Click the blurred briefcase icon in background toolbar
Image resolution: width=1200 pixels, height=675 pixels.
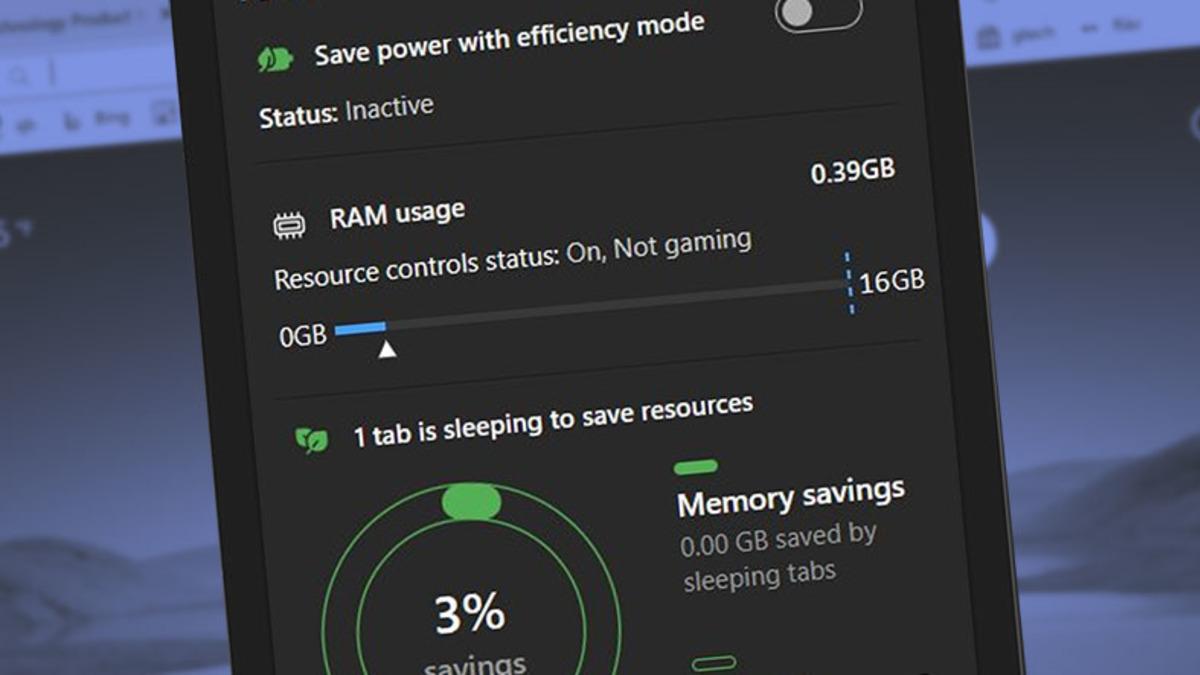(x=988, y=38)
